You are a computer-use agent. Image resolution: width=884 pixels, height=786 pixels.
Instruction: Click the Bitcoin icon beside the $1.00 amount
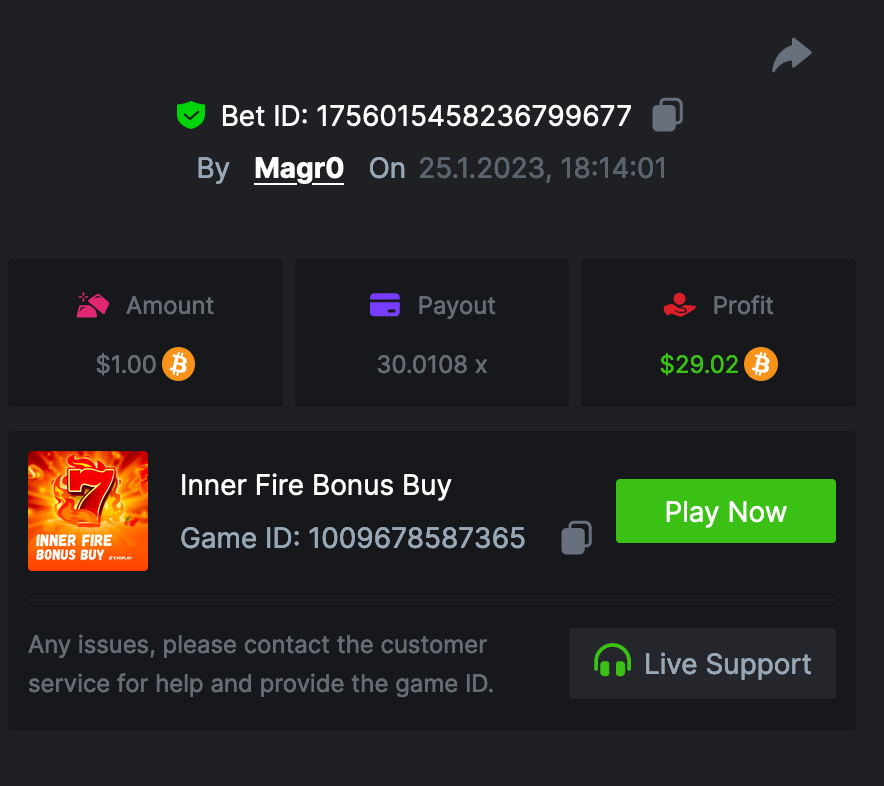[x=179, y=364]
